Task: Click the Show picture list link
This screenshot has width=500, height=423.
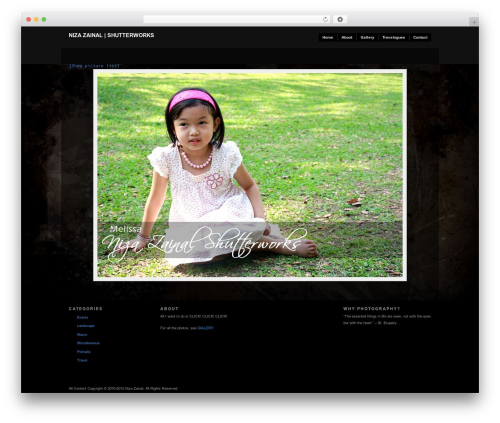Action: (94, 66)
